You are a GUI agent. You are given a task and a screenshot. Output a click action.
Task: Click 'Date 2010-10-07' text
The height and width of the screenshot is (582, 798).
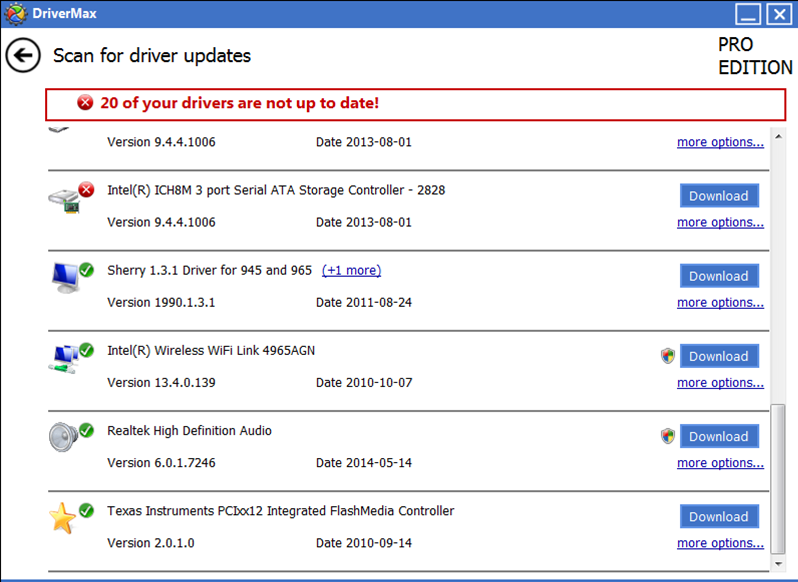[x=364, y=383]
